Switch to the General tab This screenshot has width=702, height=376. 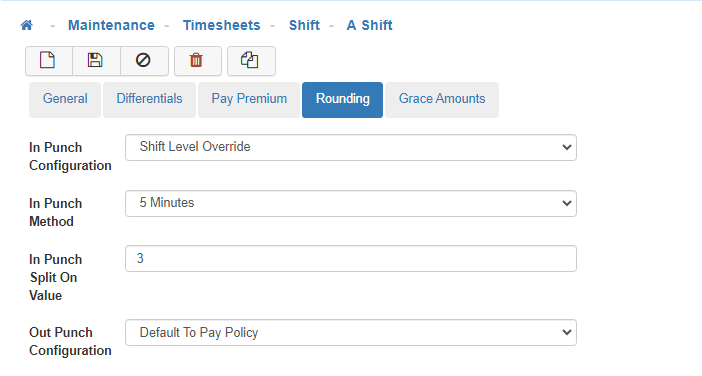[x=65, y=99]
